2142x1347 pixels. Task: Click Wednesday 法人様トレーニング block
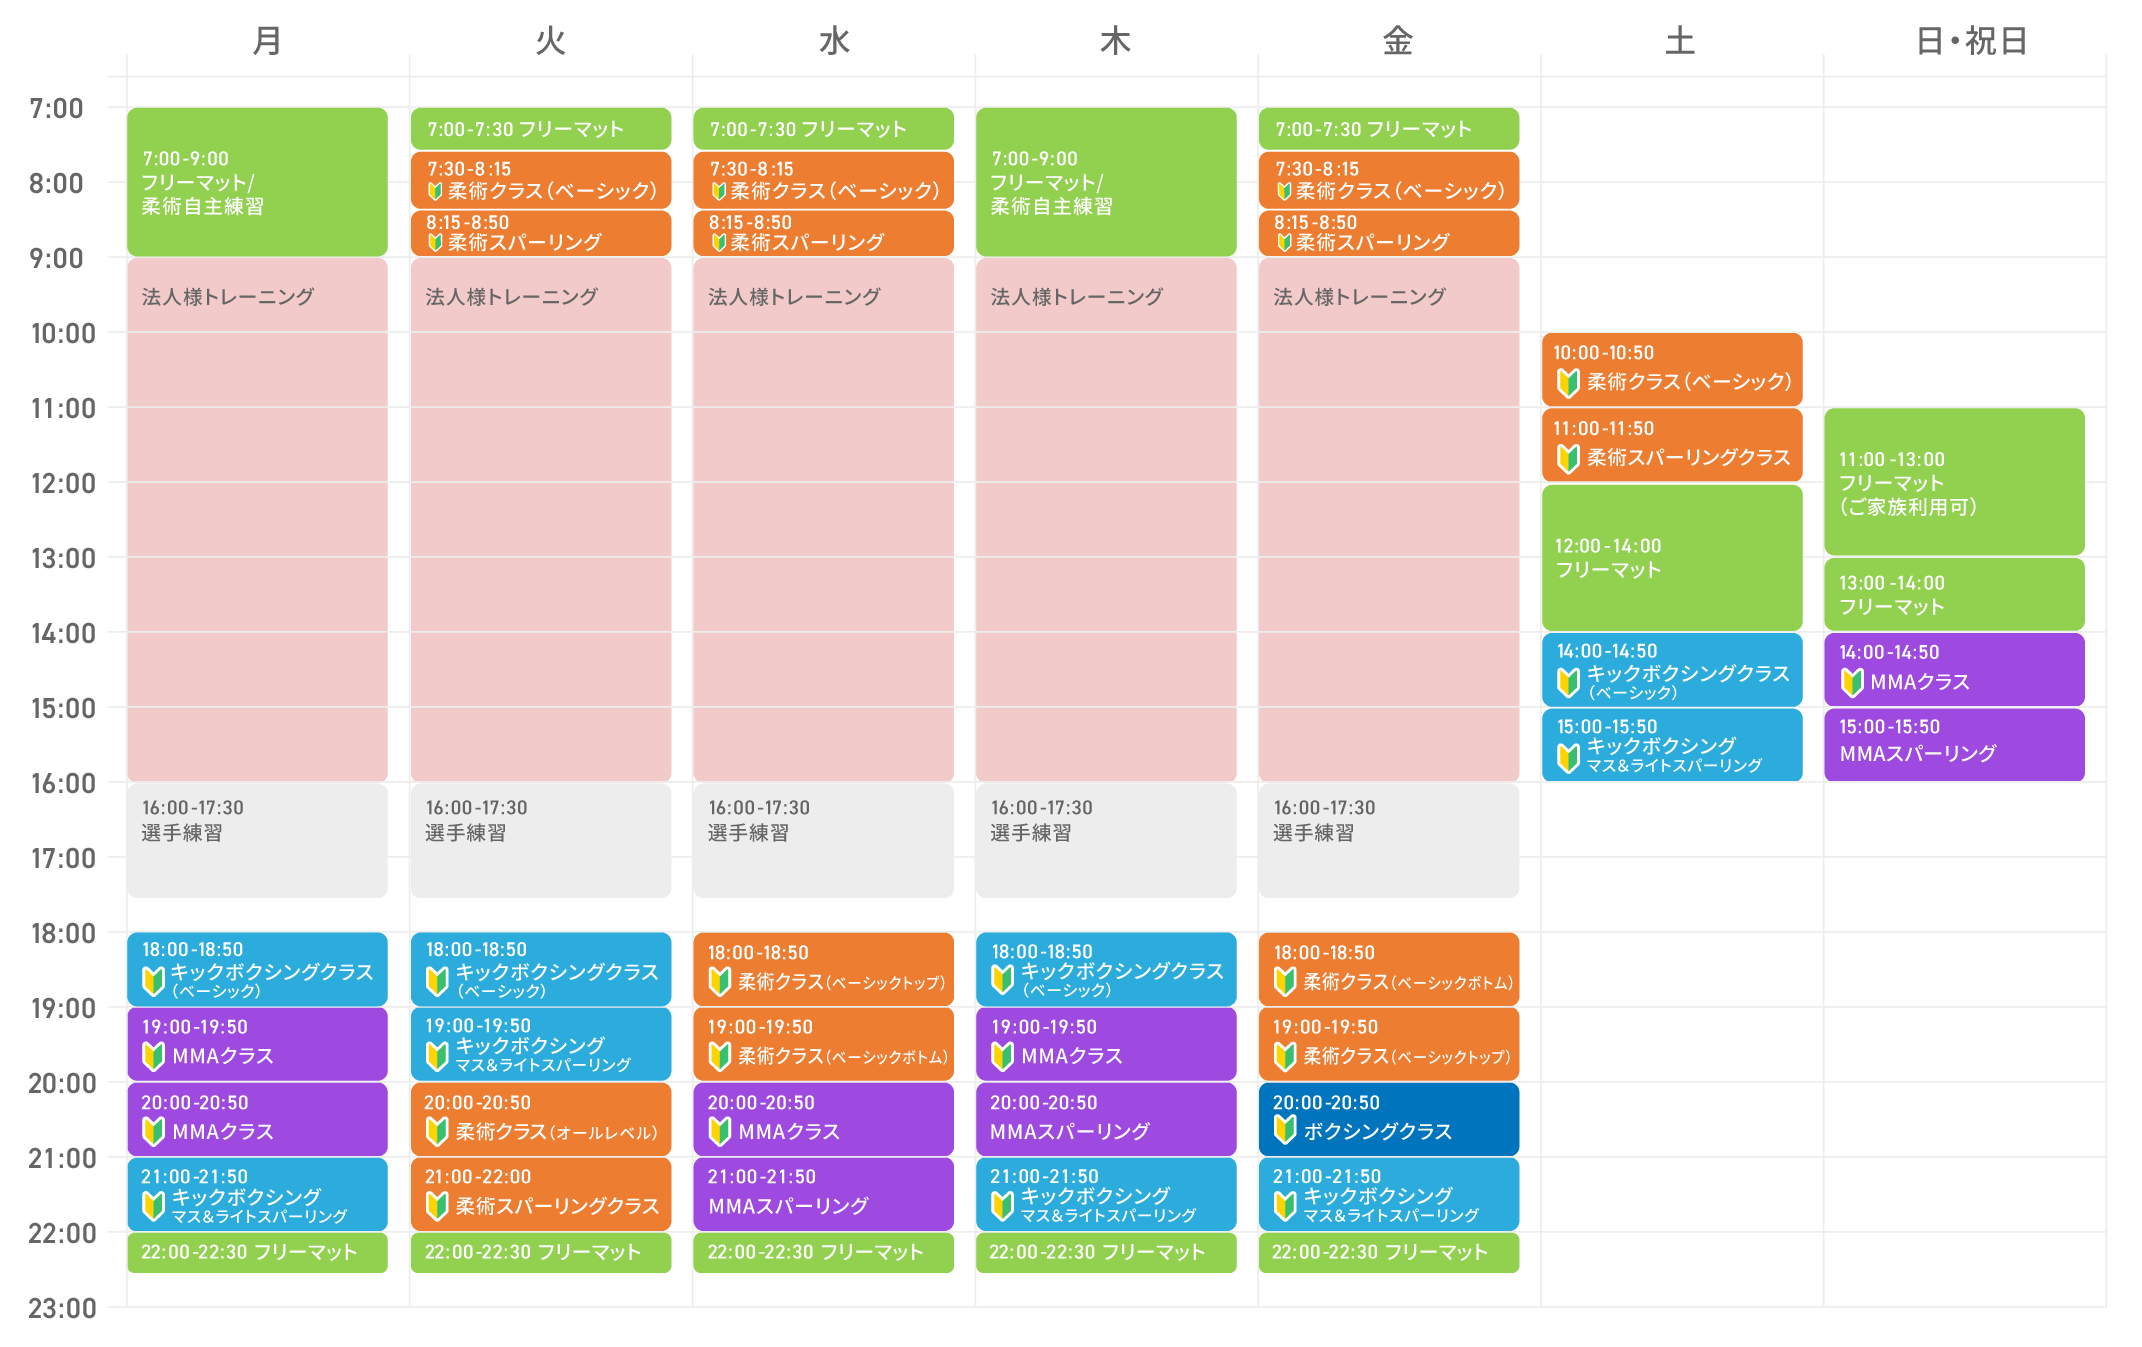[x=823, y=520]
